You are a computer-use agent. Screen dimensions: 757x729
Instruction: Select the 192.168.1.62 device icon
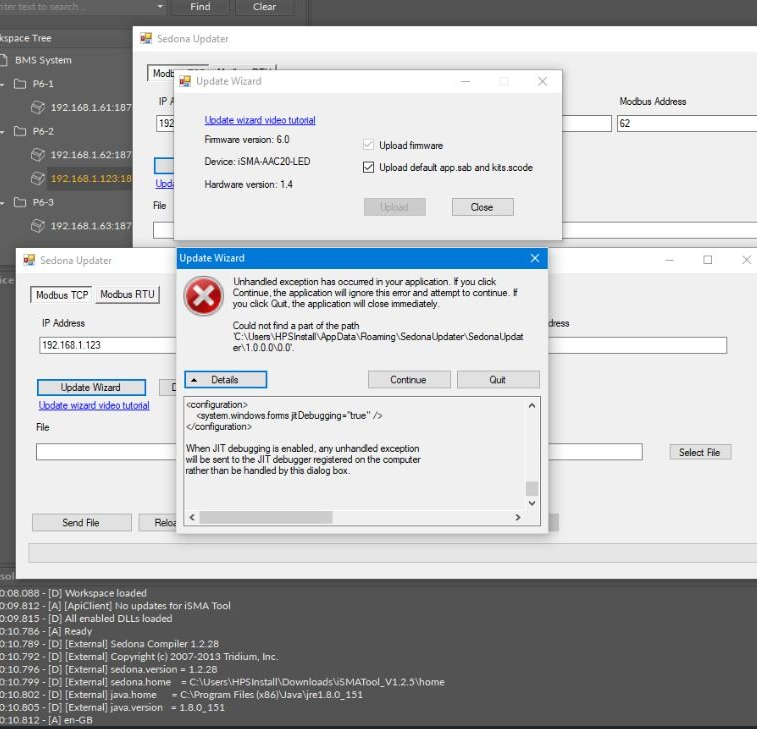point(38,155)
